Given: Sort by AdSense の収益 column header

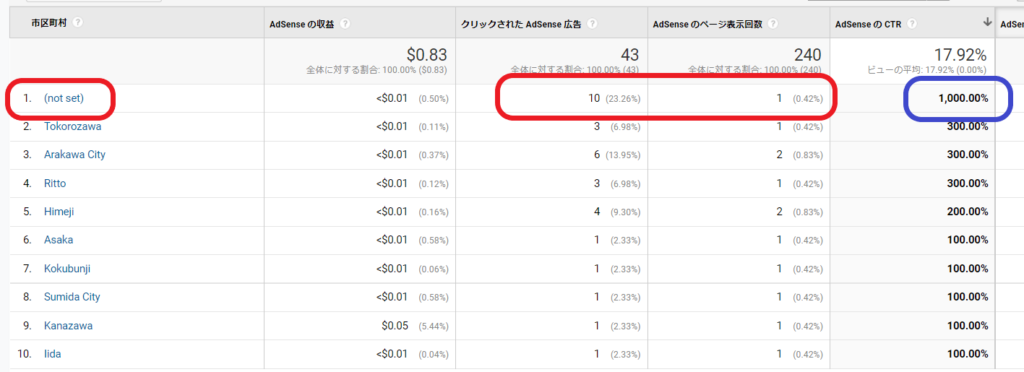Looking at the screenshot, I should (x=302, y=24).
